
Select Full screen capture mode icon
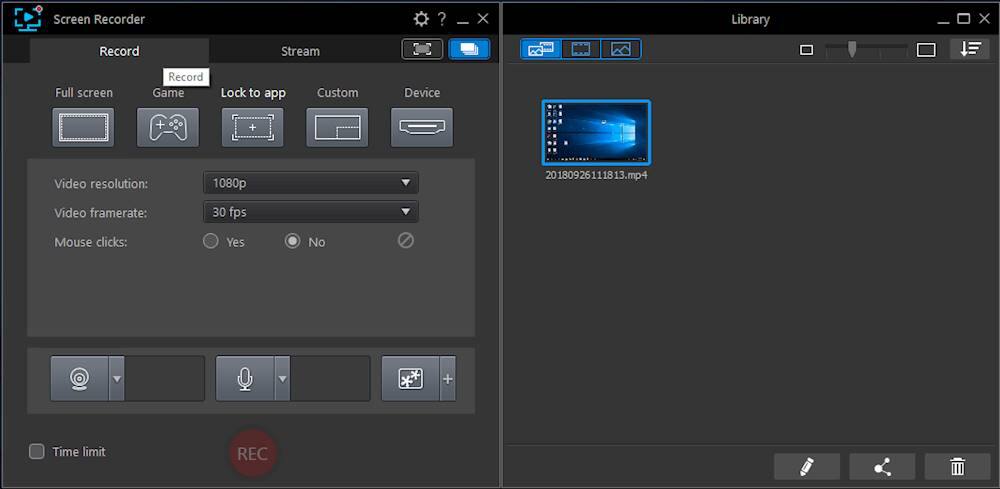[x=83, y=128]
